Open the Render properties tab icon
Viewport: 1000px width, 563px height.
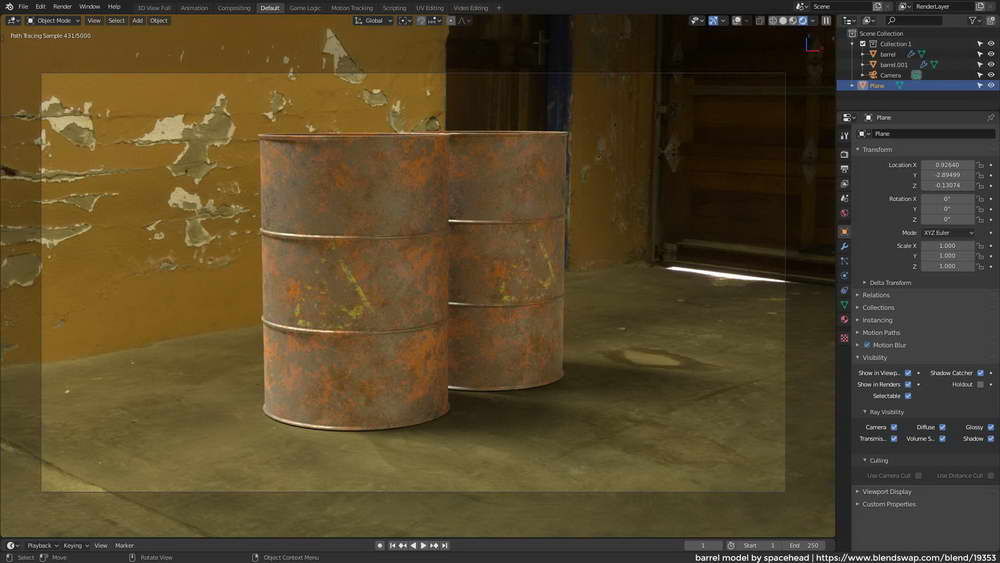tap(844, 154)
